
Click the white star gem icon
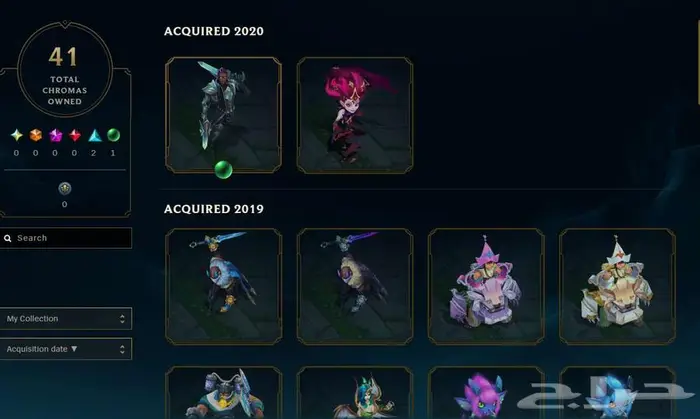click(x=17, y=135)
